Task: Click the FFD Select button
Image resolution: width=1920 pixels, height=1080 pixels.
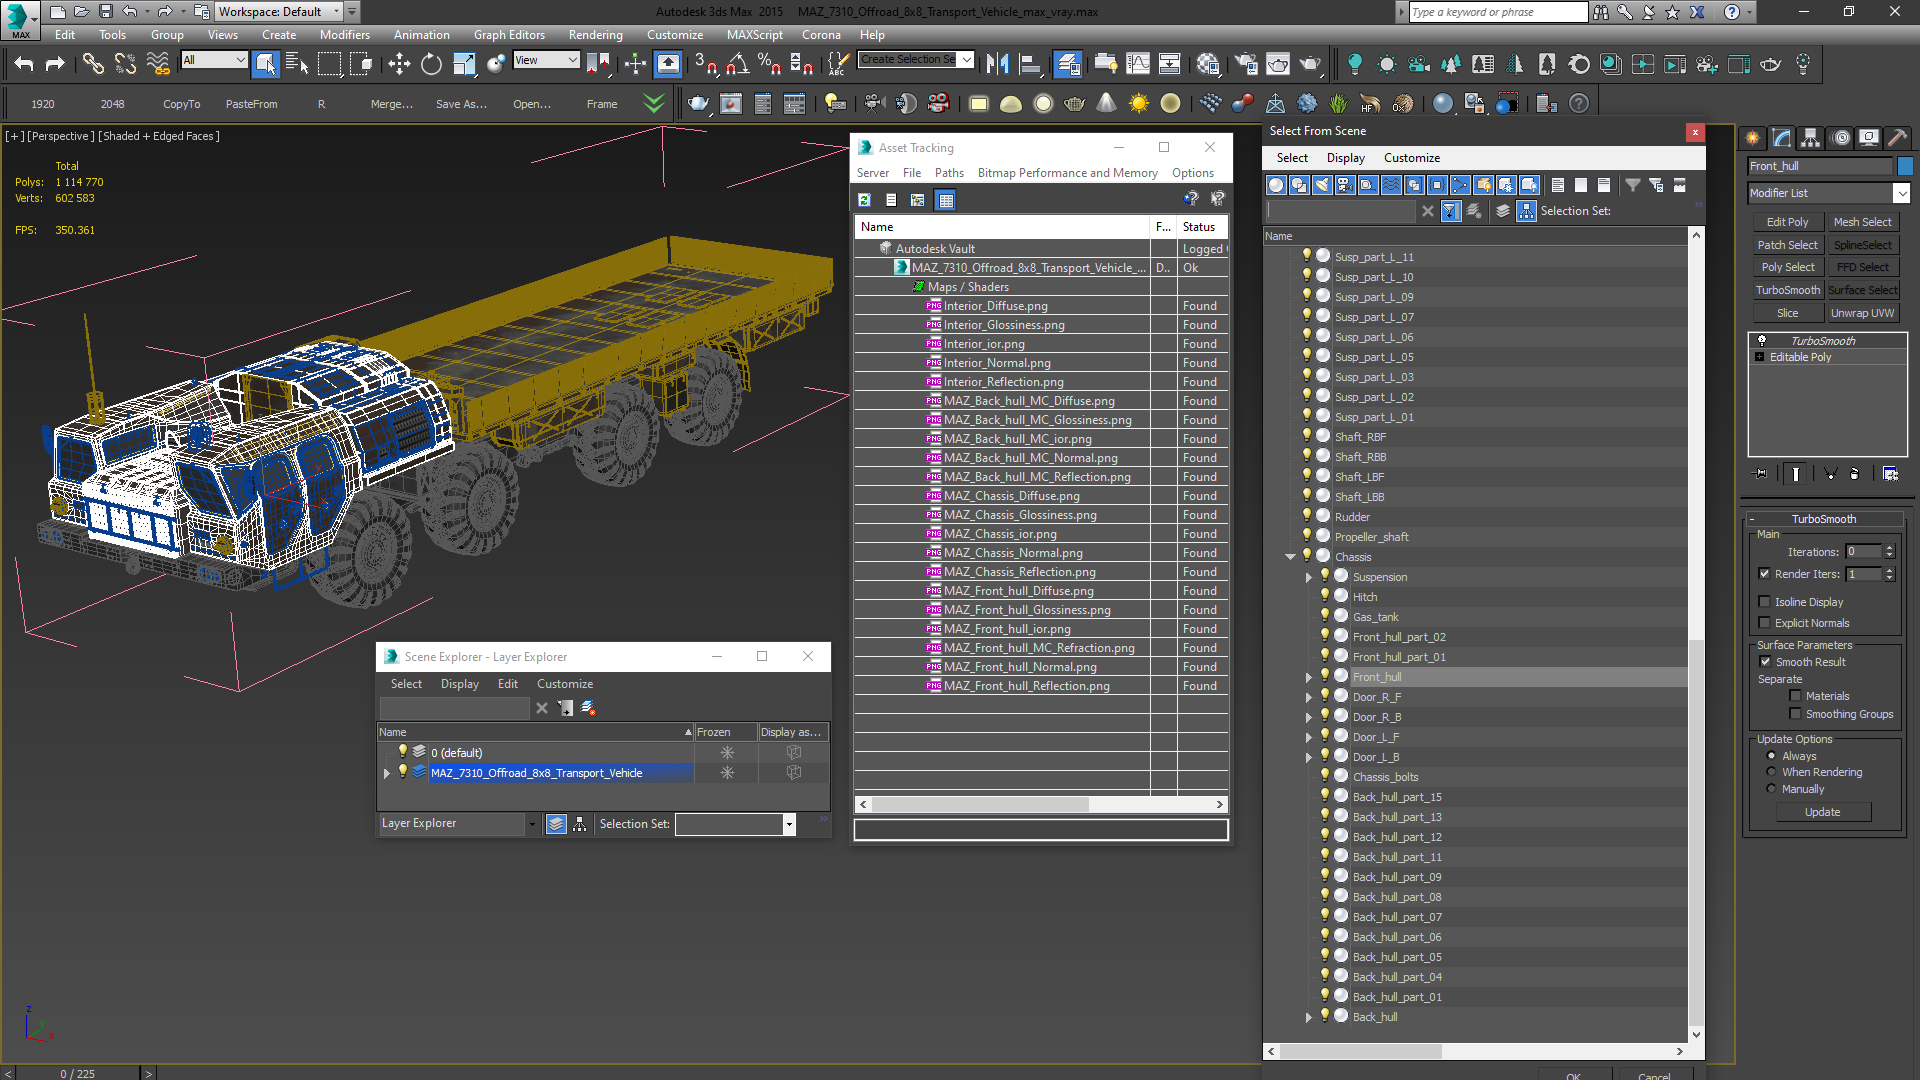Action: pos(1862,267)
